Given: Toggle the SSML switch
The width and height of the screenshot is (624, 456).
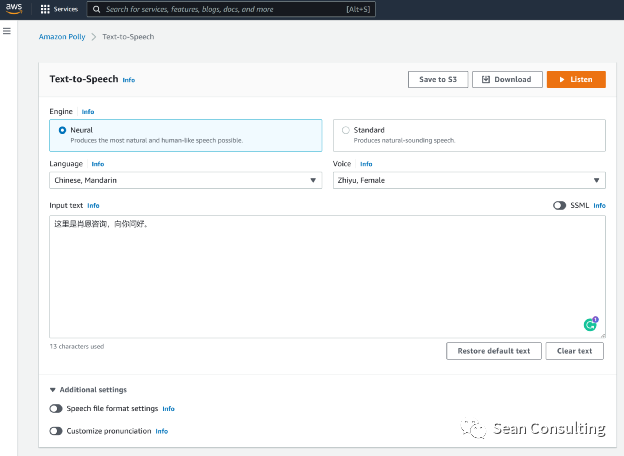Looking at the screenshot, I should [559, 205].
